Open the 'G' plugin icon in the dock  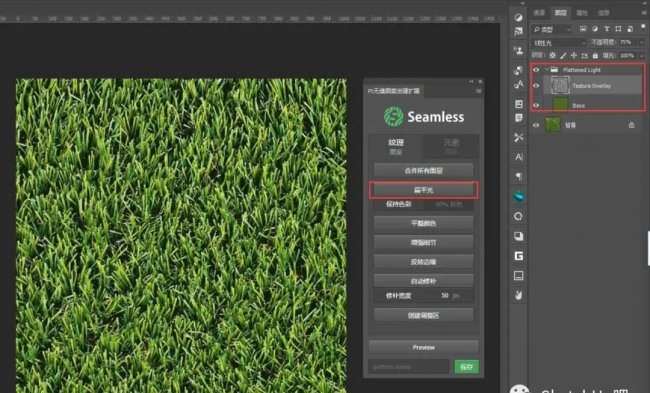point(519,256)
